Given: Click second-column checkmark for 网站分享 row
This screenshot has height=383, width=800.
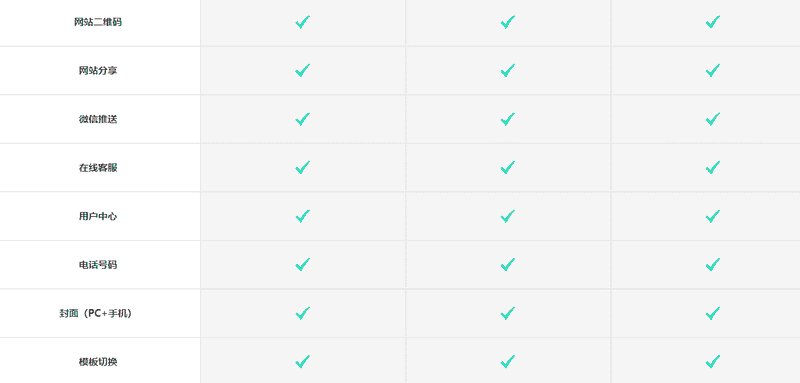Looking at the screenshot, I should [508, 70].
